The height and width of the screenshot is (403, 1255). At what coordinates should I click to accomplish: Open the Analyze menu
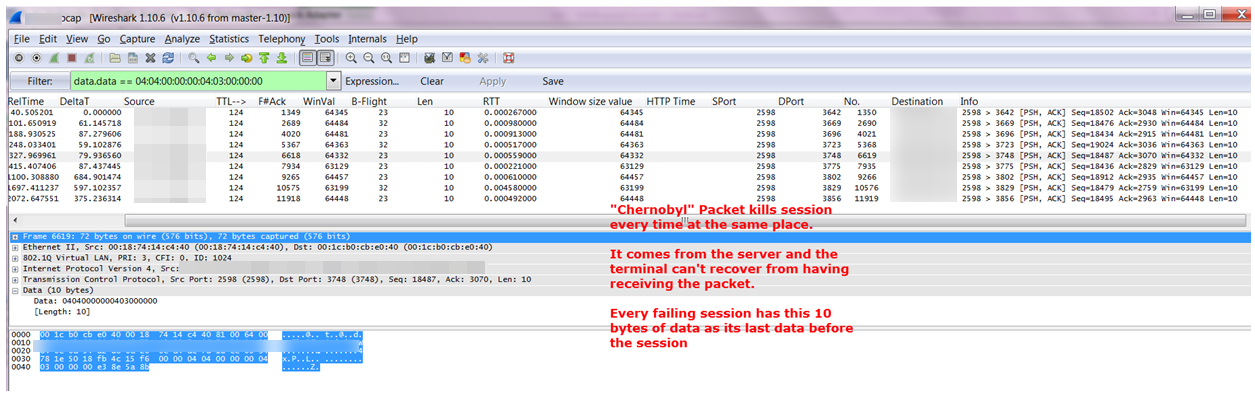tap(182, 38)
